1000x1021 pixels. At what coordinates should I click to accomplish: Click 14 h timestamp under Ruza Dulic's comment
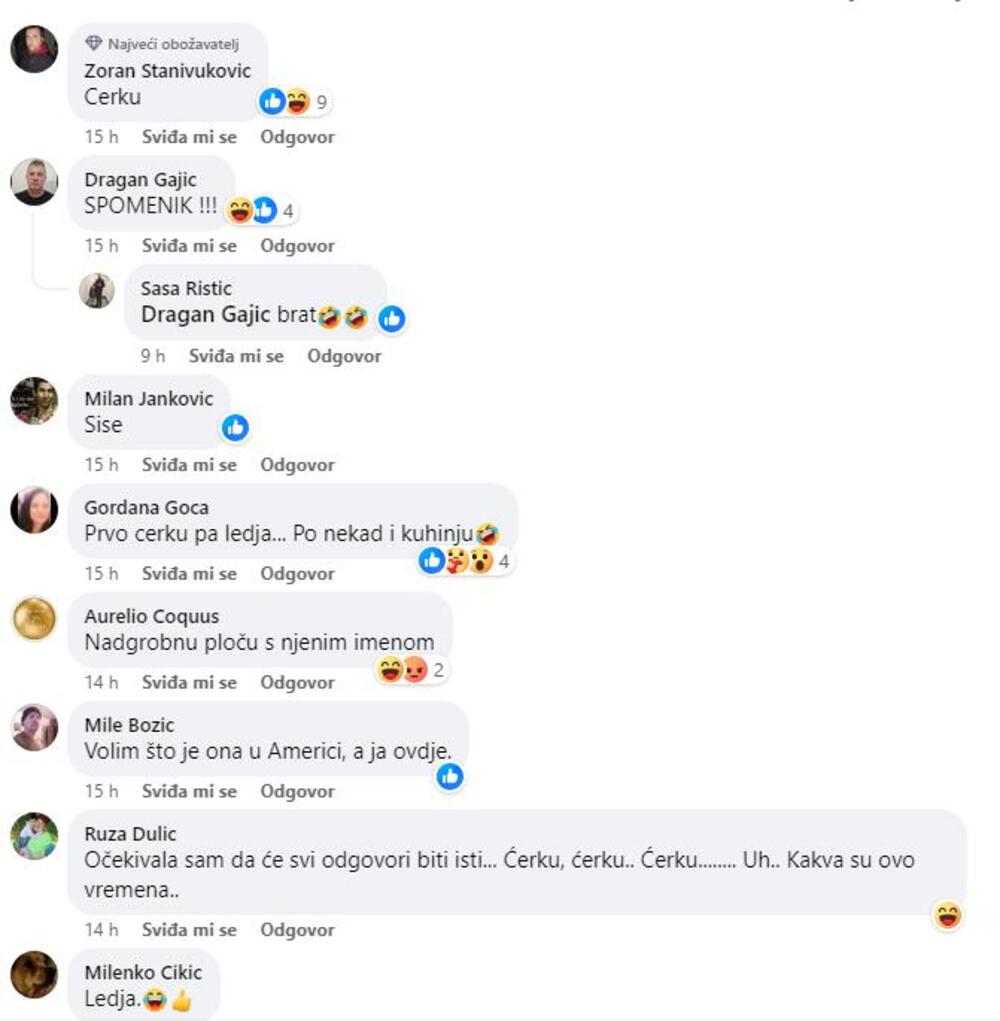point(102,930)
